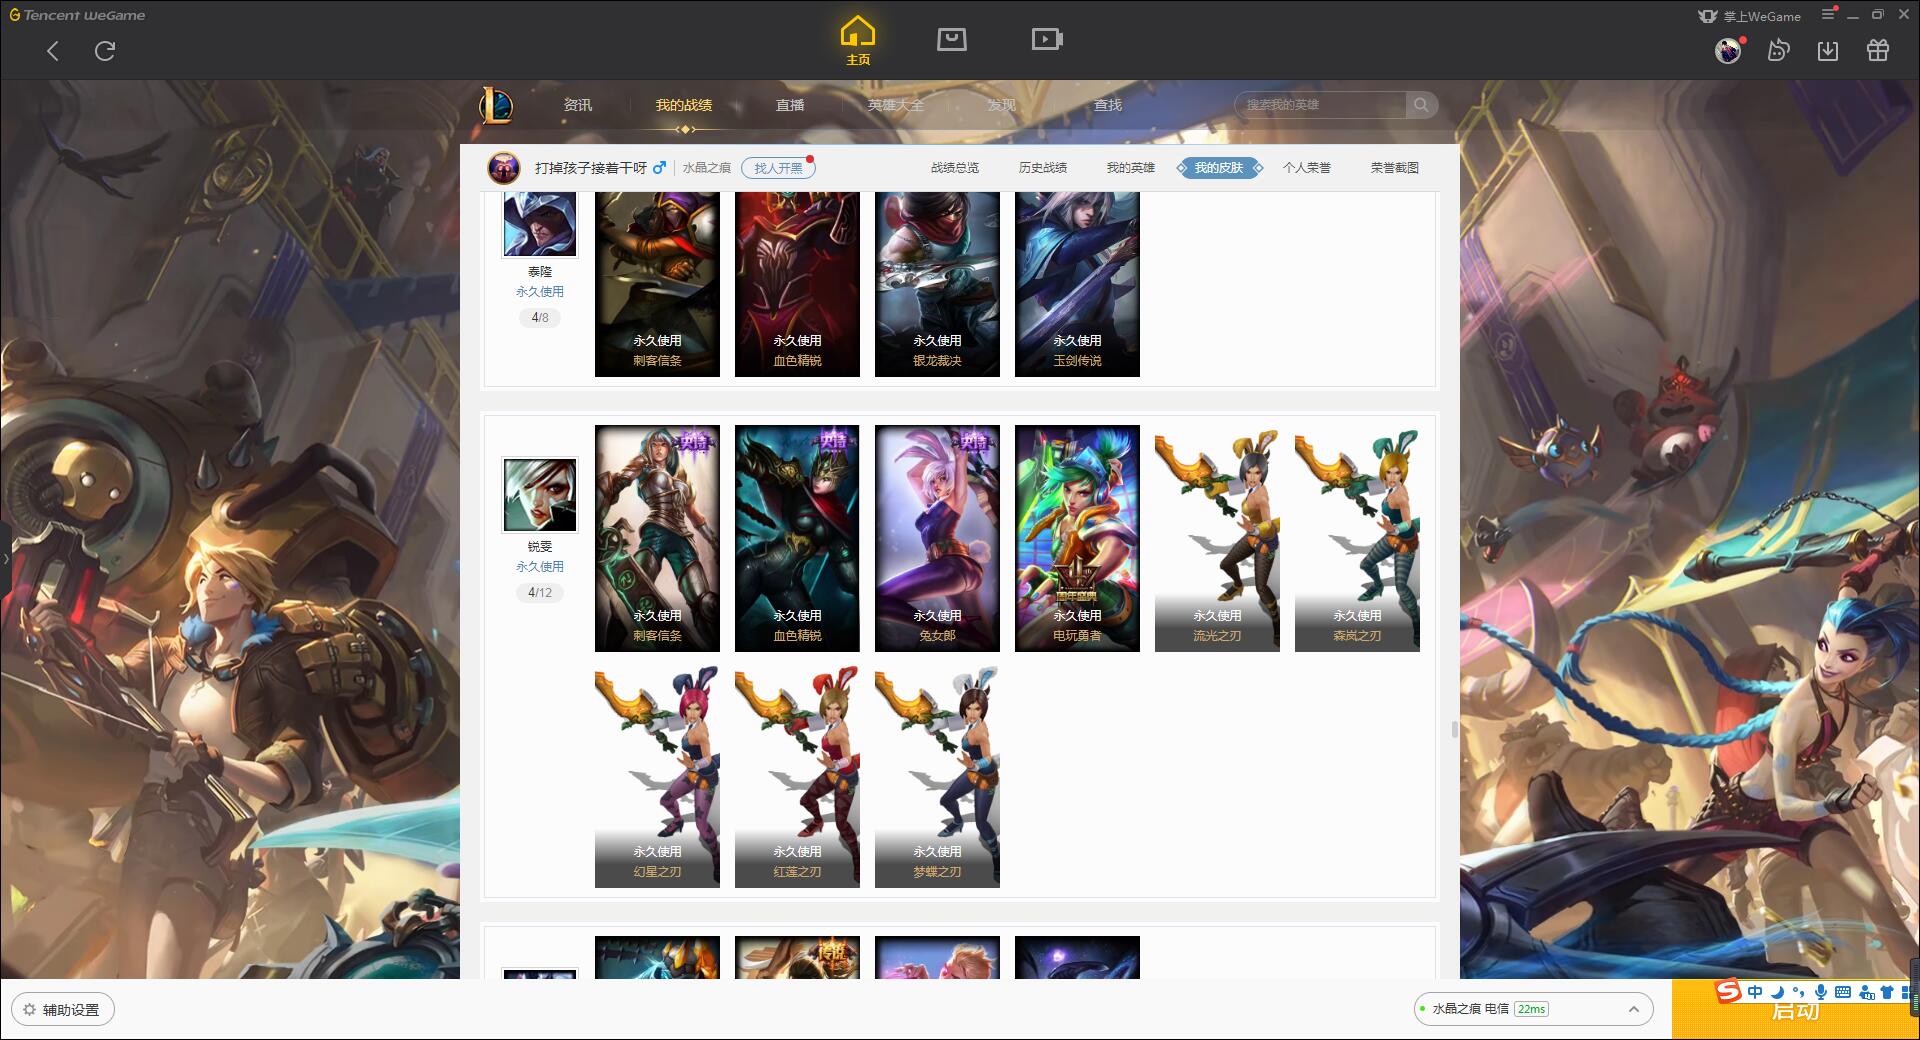Open the 玉剑传说 skin card
Image resolution: width=1920 pixels, height=1040 pixels.
[1077, 284]
